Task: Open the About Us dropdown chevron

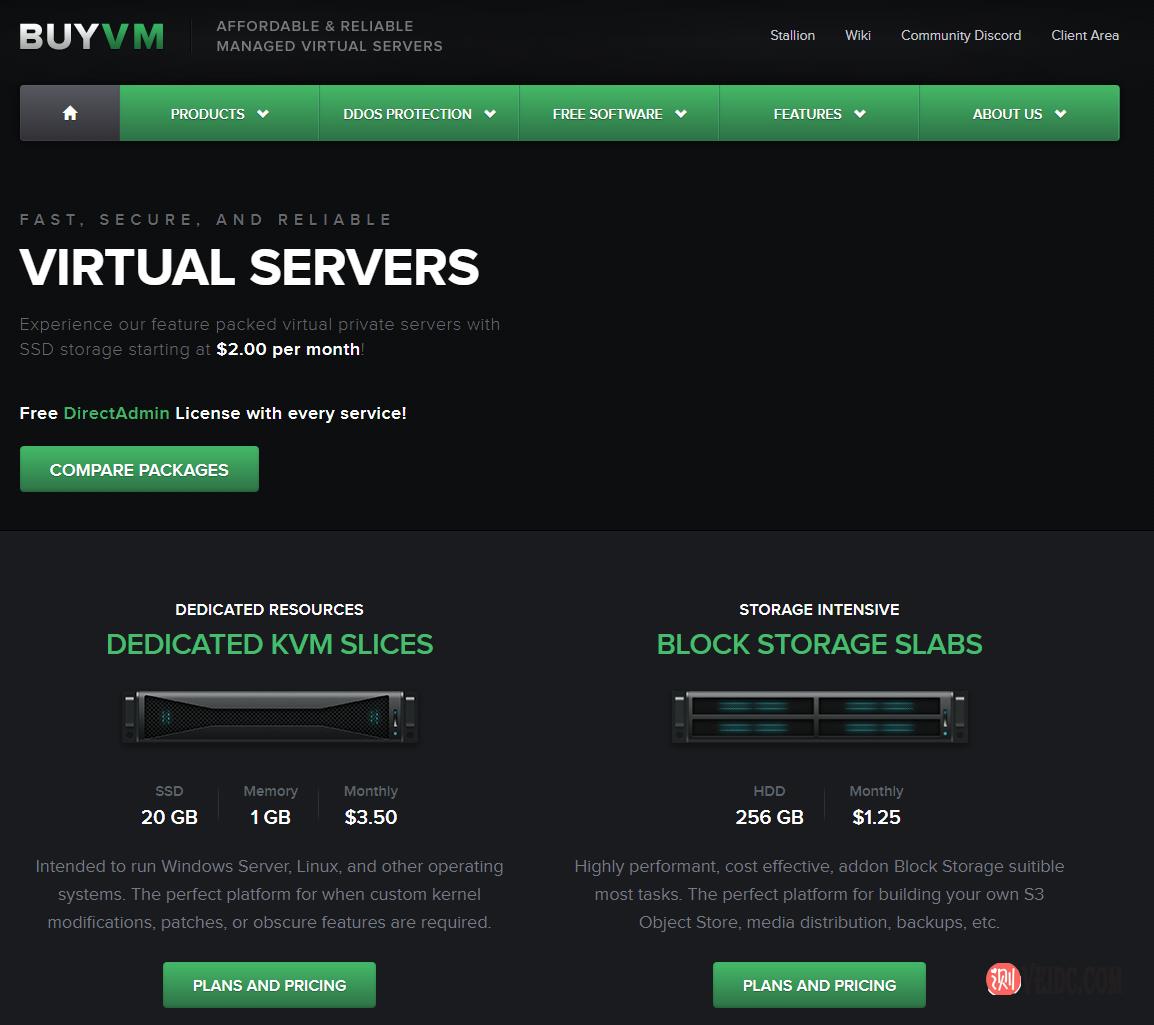Action: point(1061,114)
